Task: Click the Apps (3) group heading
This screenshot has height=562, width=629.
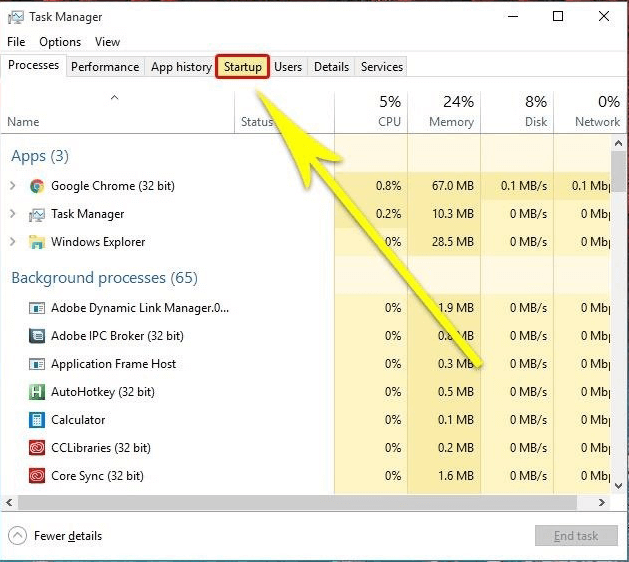Action: 40,156
